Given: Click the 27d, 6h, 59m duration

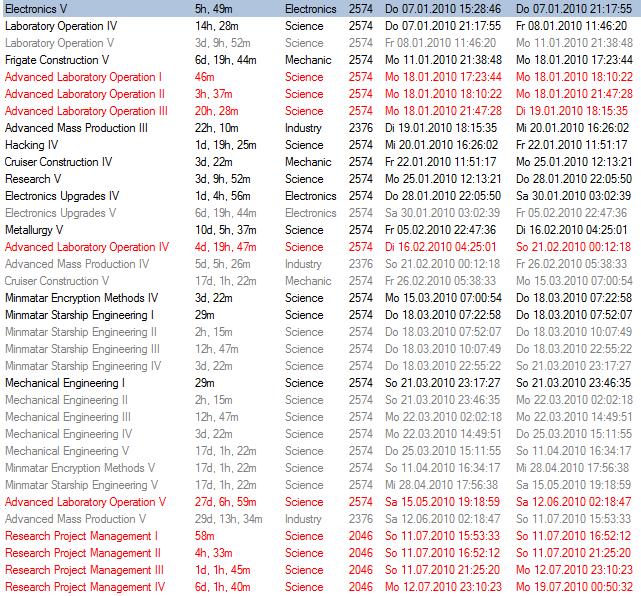Looking at the screenshot, I should [225, 502].
